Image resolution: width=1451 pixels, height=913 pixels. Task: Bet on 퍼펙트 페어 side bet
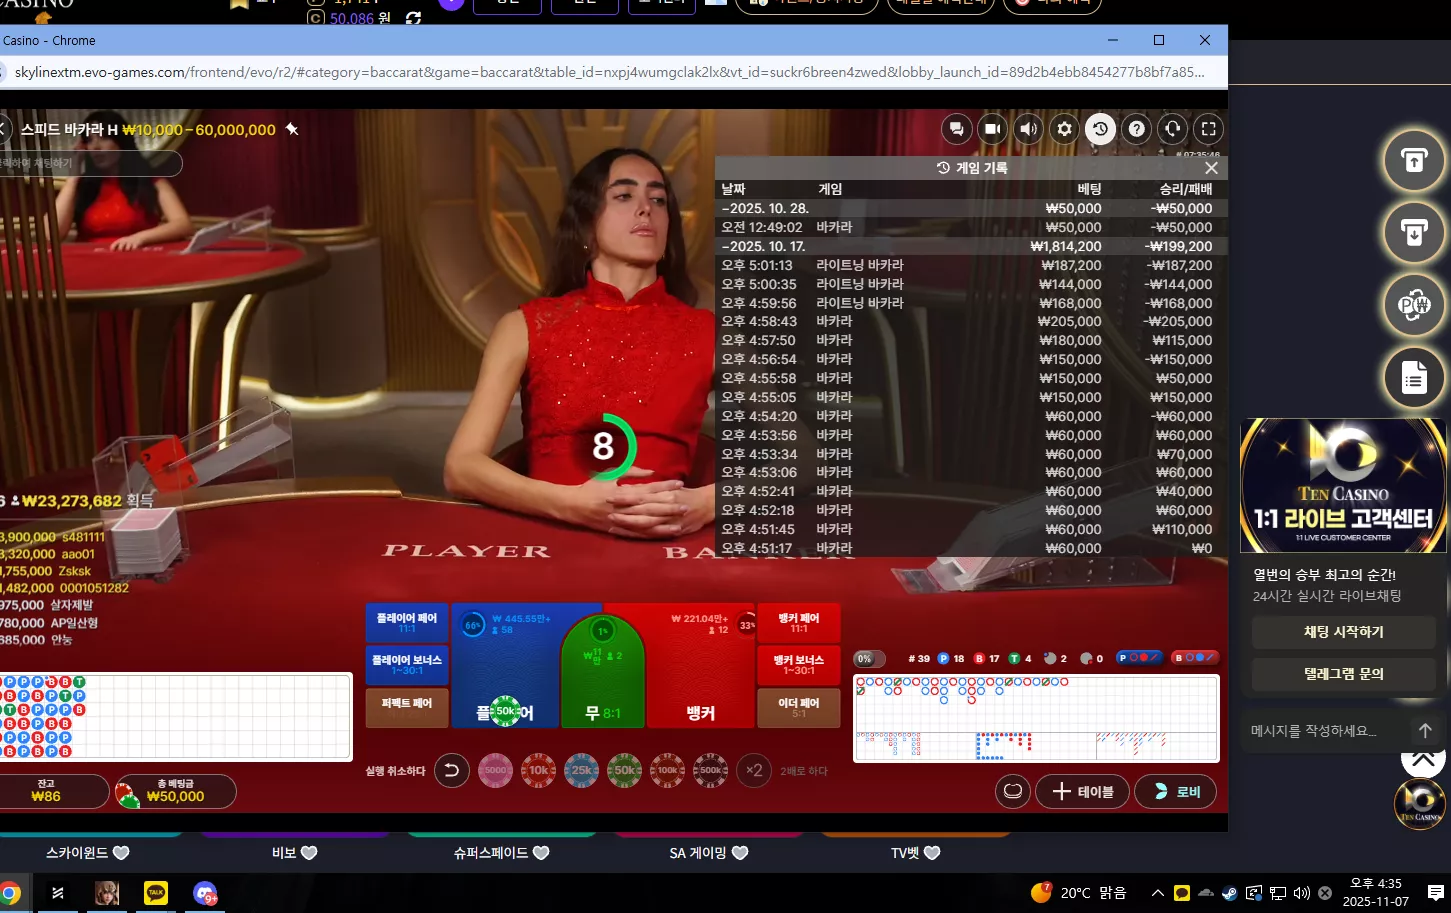coord(407,707)
